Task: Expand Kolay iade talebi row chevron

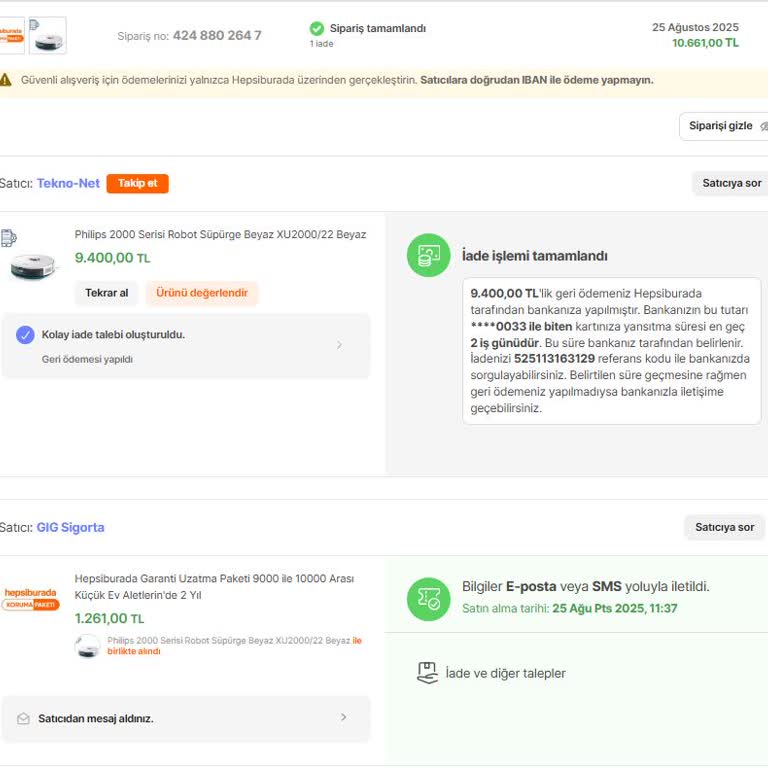Action: click(339, 345)
